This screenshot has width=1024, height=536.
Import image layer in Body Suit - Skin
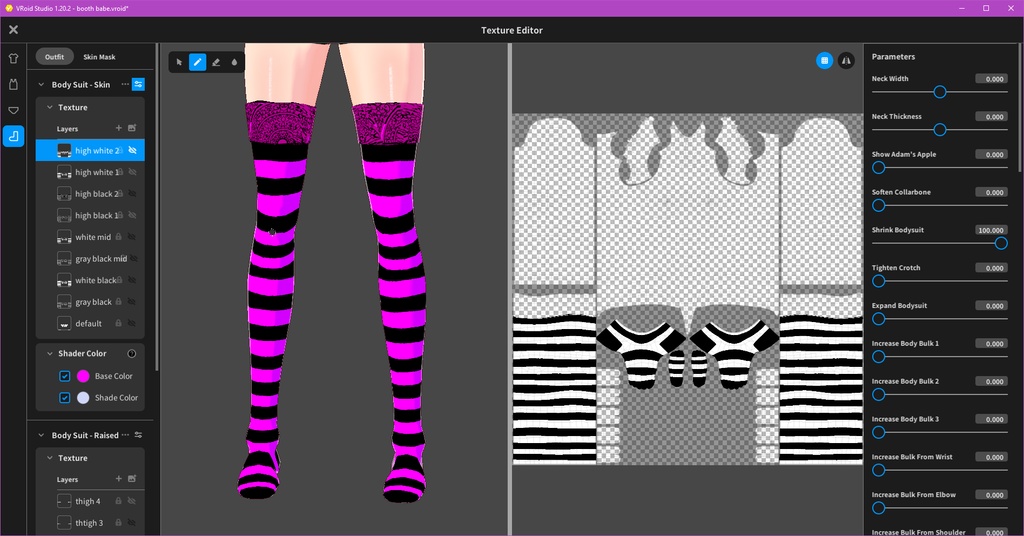(x=132, y=128)
